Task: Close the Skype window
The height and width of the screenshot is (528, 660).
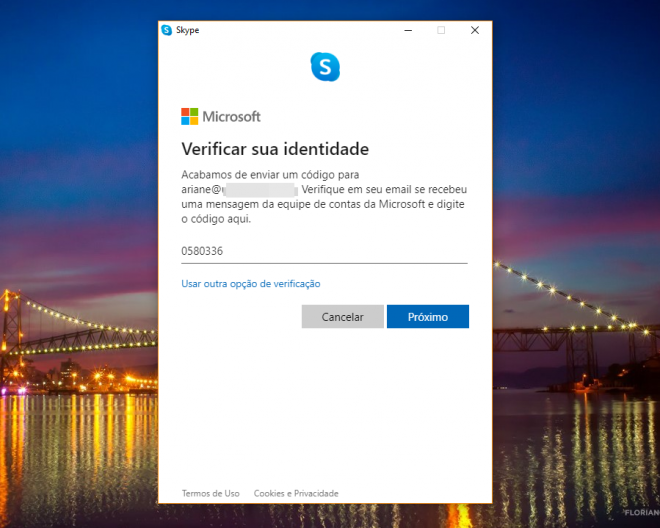Action: click(x=475, y=30)
